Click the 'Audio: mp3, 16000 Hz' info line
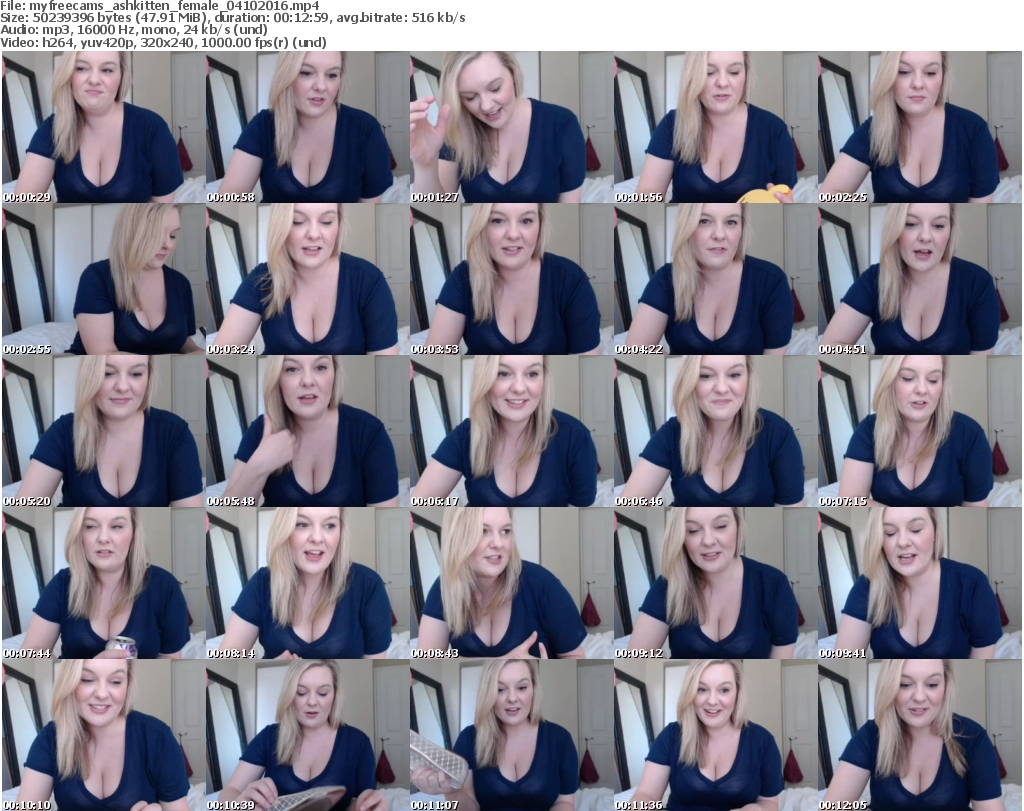Image resolution: width=1024 pixels, height=811 pixels. click(x=134, y=30)
